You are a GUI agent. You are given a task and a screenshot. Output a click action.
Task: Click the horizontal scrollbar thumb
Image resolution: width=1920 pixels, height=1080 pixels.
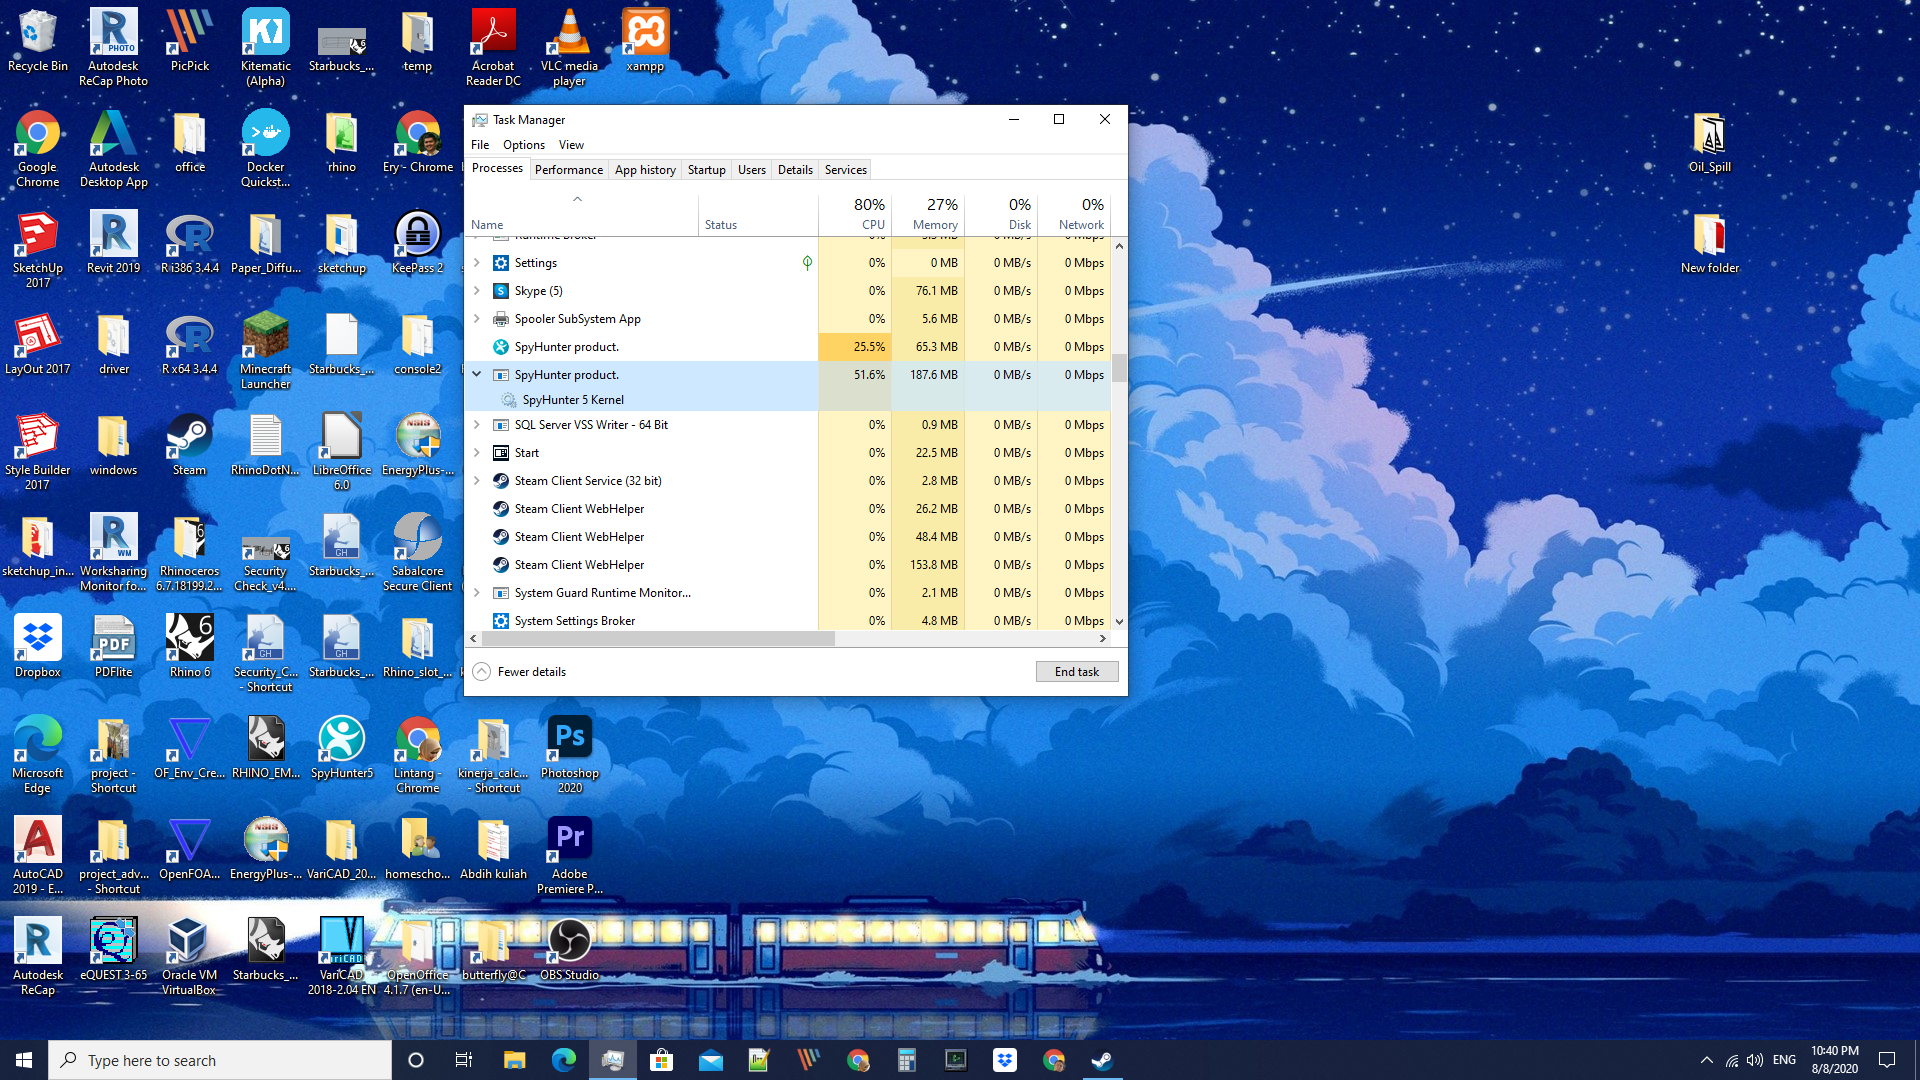tap(658, 638)
